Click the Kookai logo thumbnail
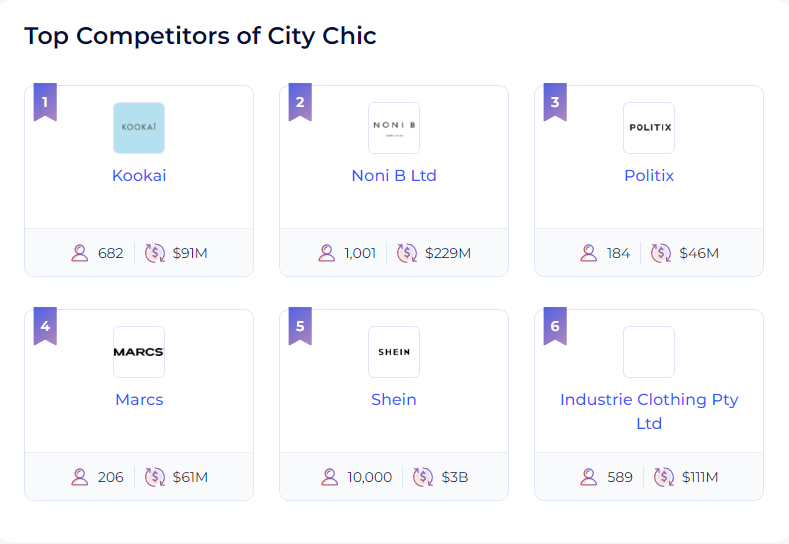 coord(139,128)
